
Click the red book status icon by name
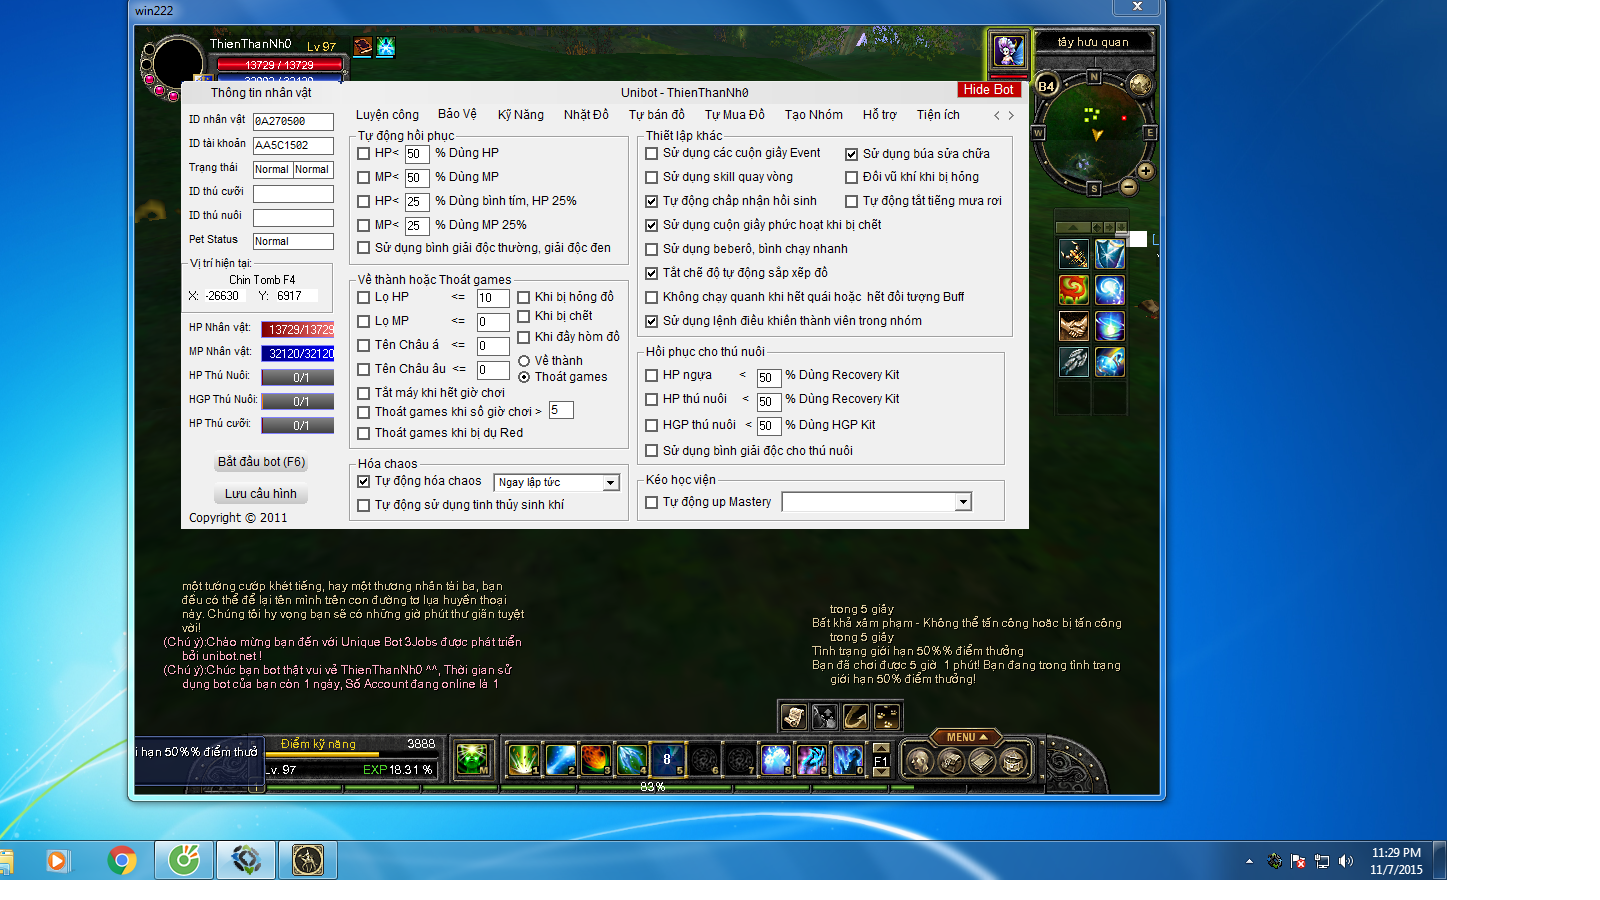[362, 47]
